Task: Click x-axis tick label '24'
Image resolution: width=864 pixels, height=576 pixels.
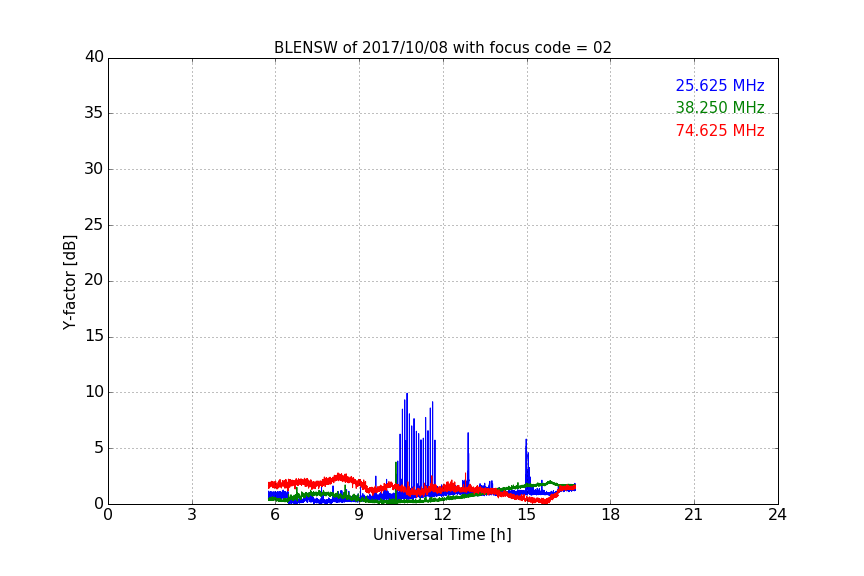Action: [x=778, y=515]
